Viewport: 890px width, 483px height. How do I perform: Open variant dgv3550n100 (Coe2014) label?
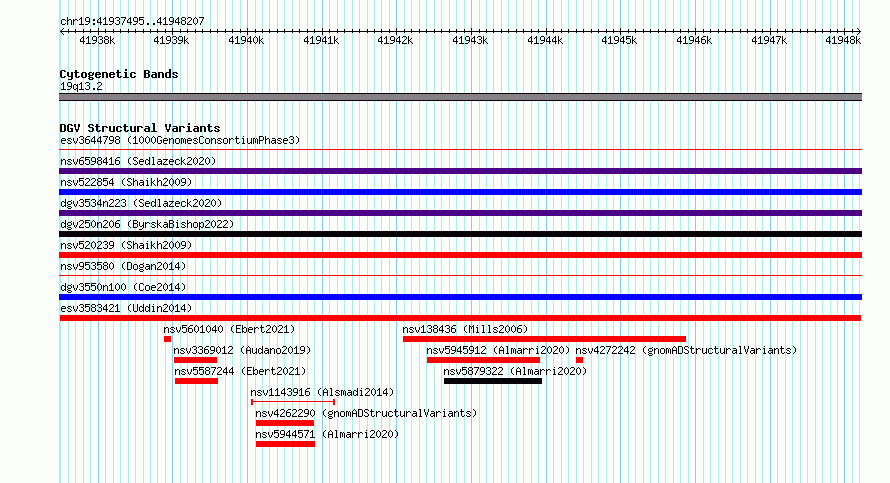[123, 287]
